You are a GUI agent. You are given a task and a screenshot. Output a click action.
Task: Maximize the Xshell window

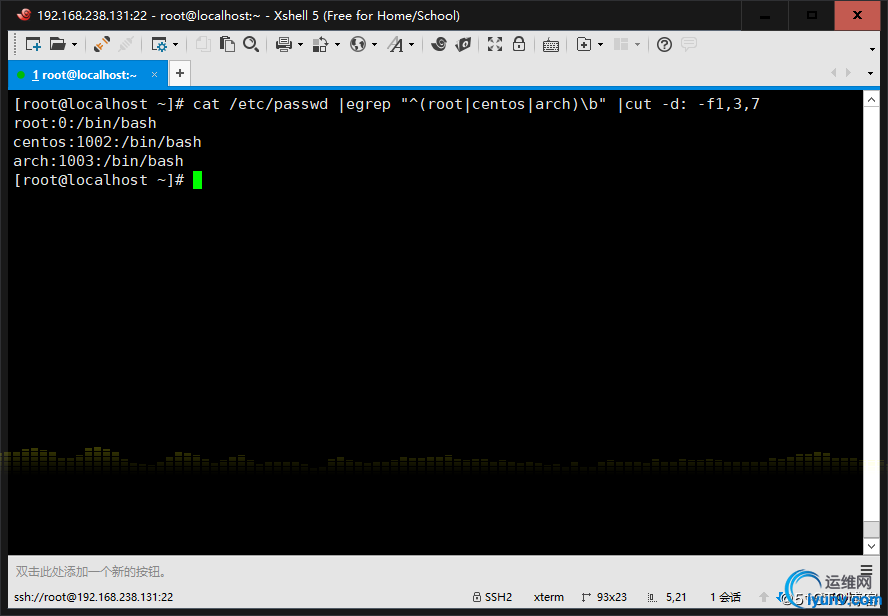coord(812,15)
